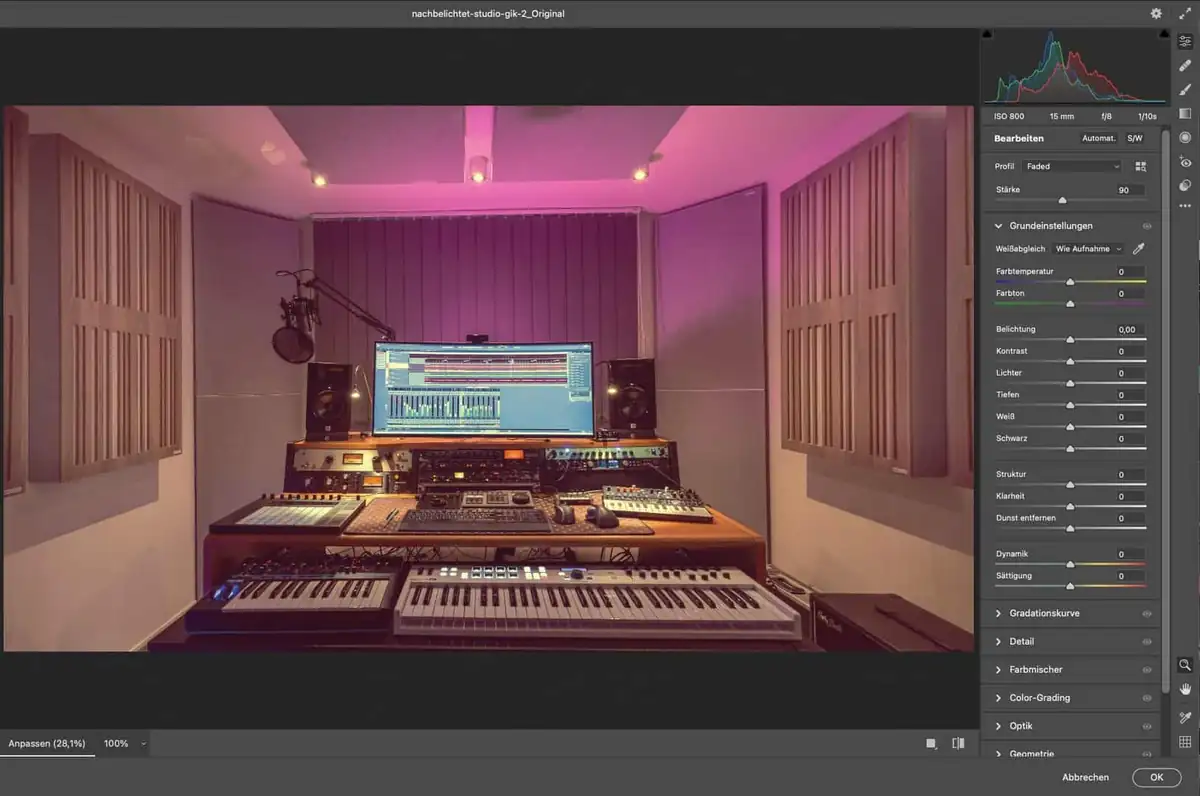The width and height of the screenshot is (1200, 796).
Task: Select the red-eye removal tool
Action: [1185, 161]
